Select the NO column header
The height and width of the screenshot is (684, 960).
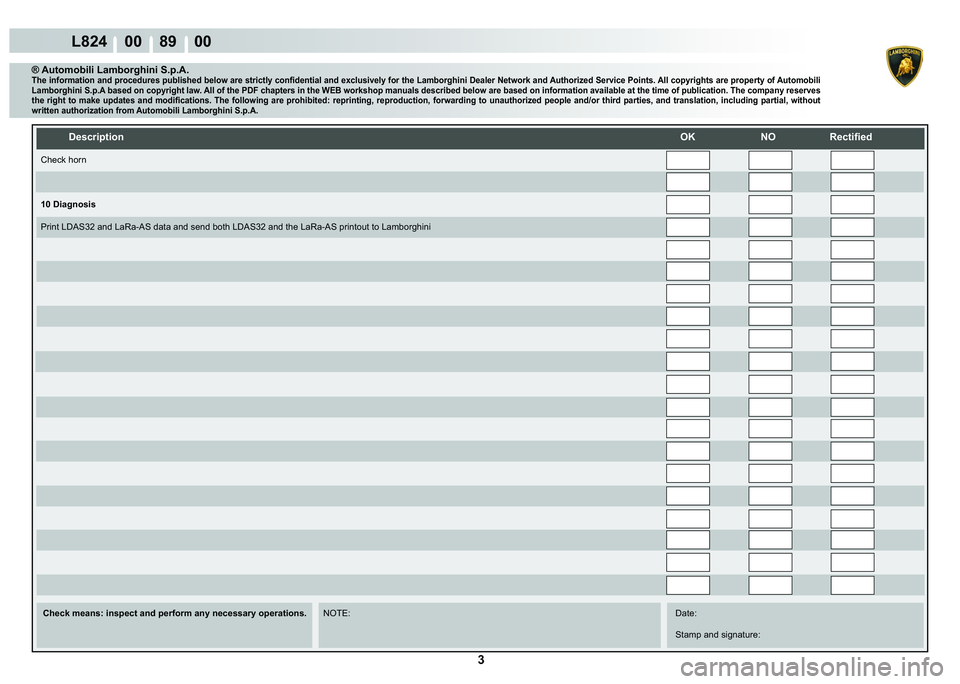[x=768, y=137]
